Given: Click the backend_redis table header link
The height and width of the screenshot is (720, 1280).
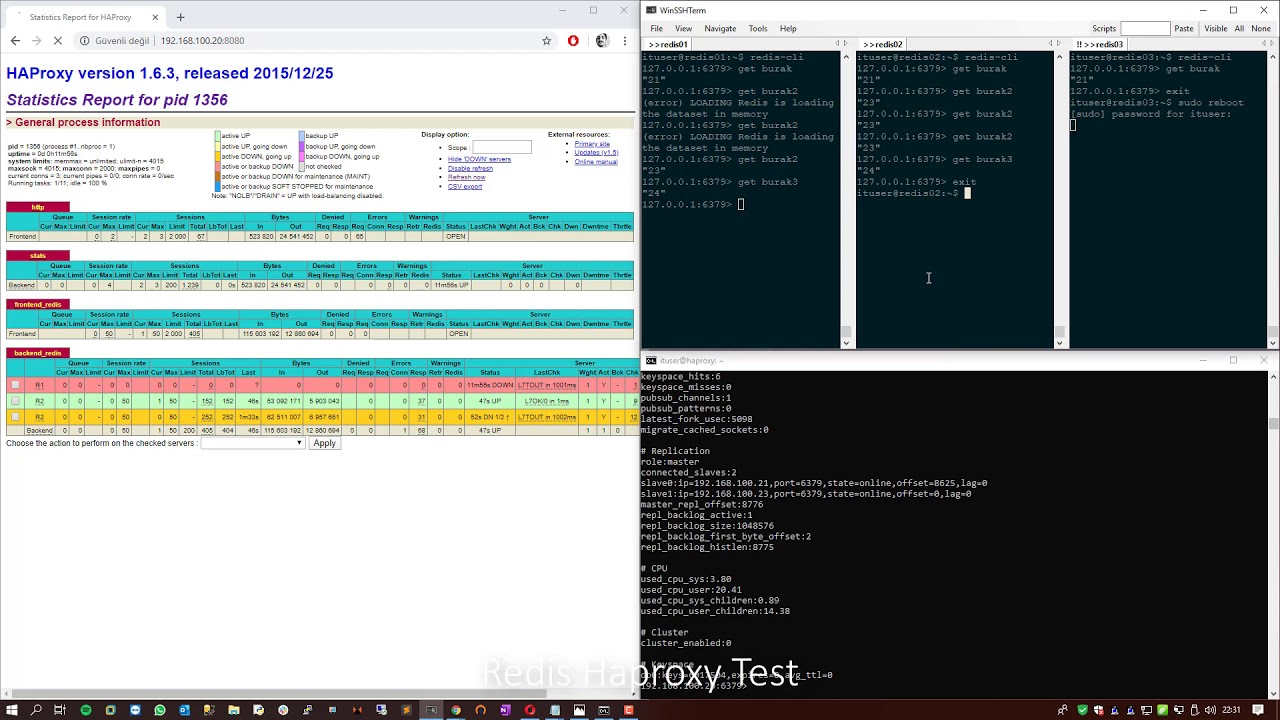Looking at the screenshot, I should pyautogui.click(x=38, y=353).
